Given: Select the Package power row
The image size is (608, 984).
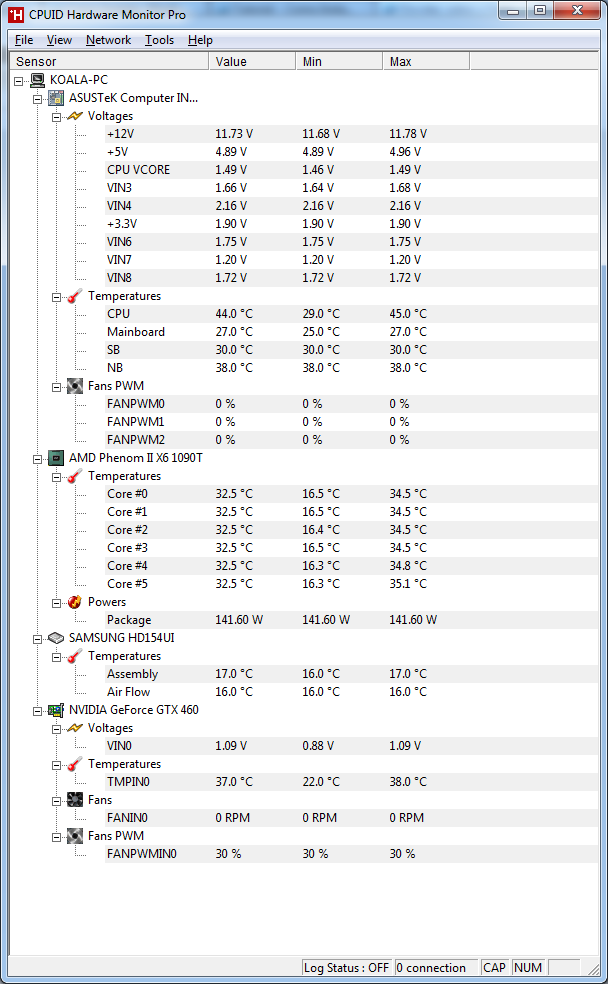Looking at the screenshot, I should (351, 621).
